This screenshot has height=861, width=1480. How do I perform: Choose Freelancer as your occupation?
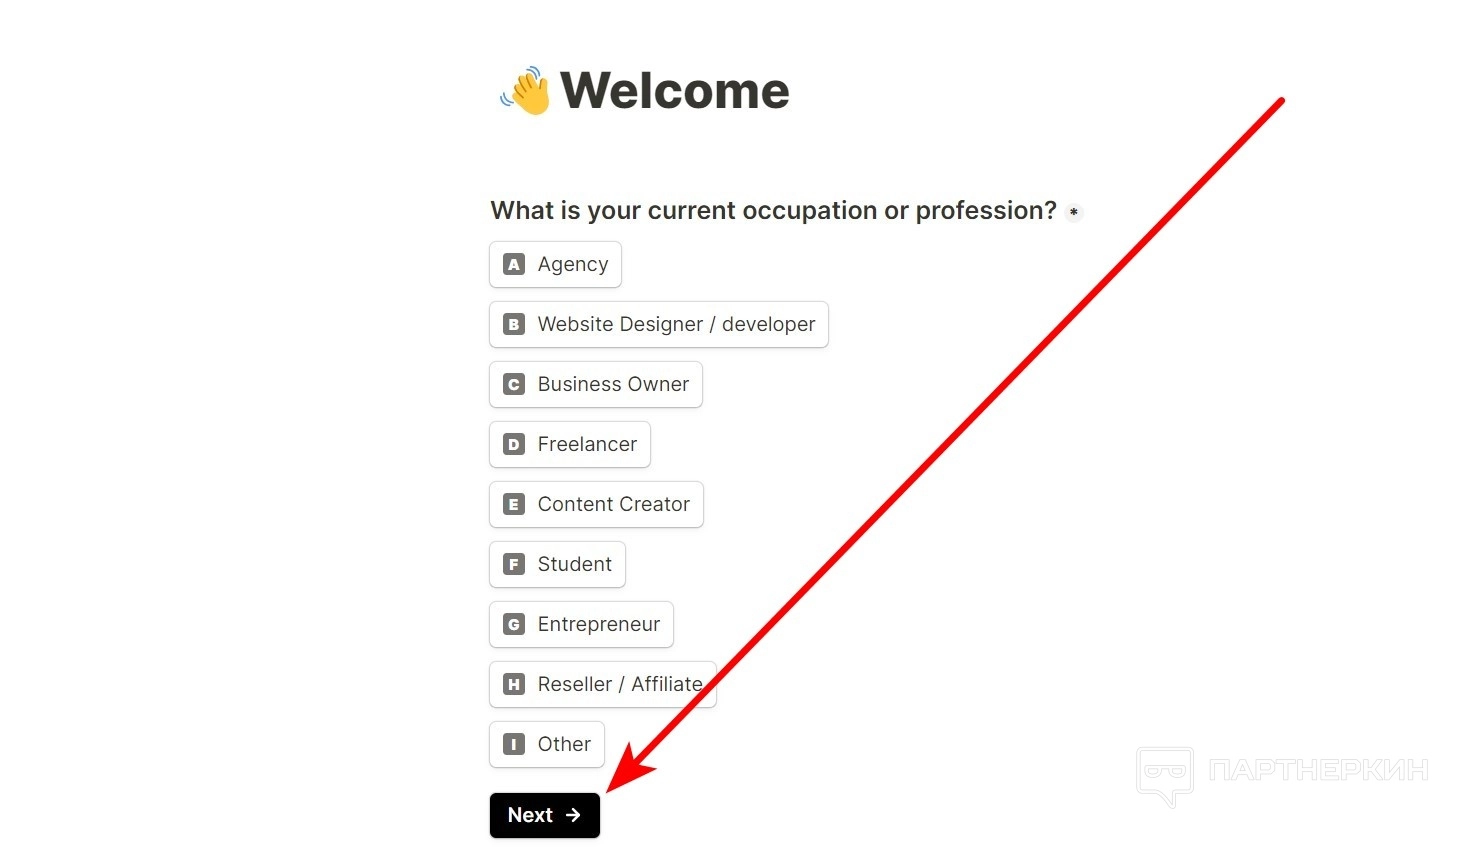point(570,445)
